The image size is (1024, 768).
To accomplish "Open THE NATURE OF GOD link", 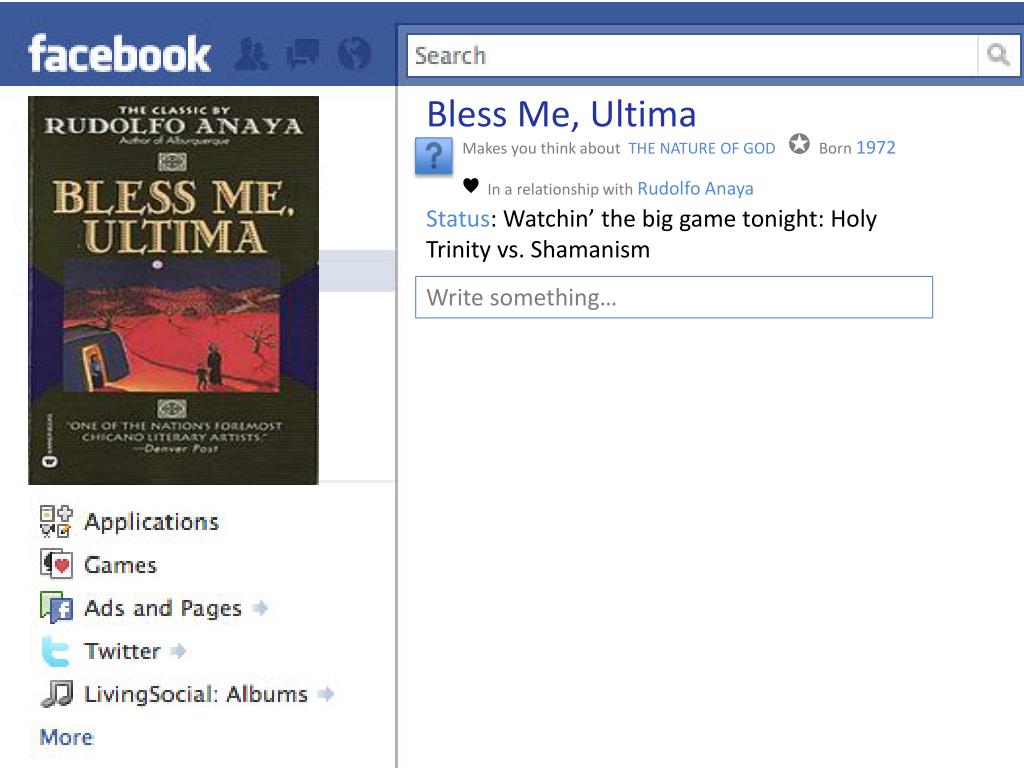I will [x=702, y=148].
